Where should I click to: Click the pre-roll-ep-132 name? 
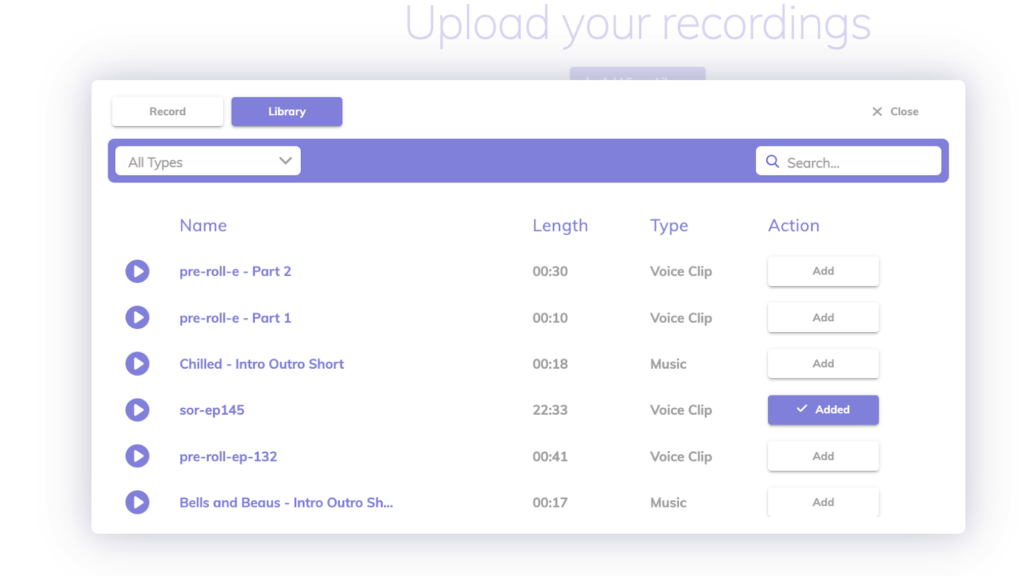(x=228, y=456)
